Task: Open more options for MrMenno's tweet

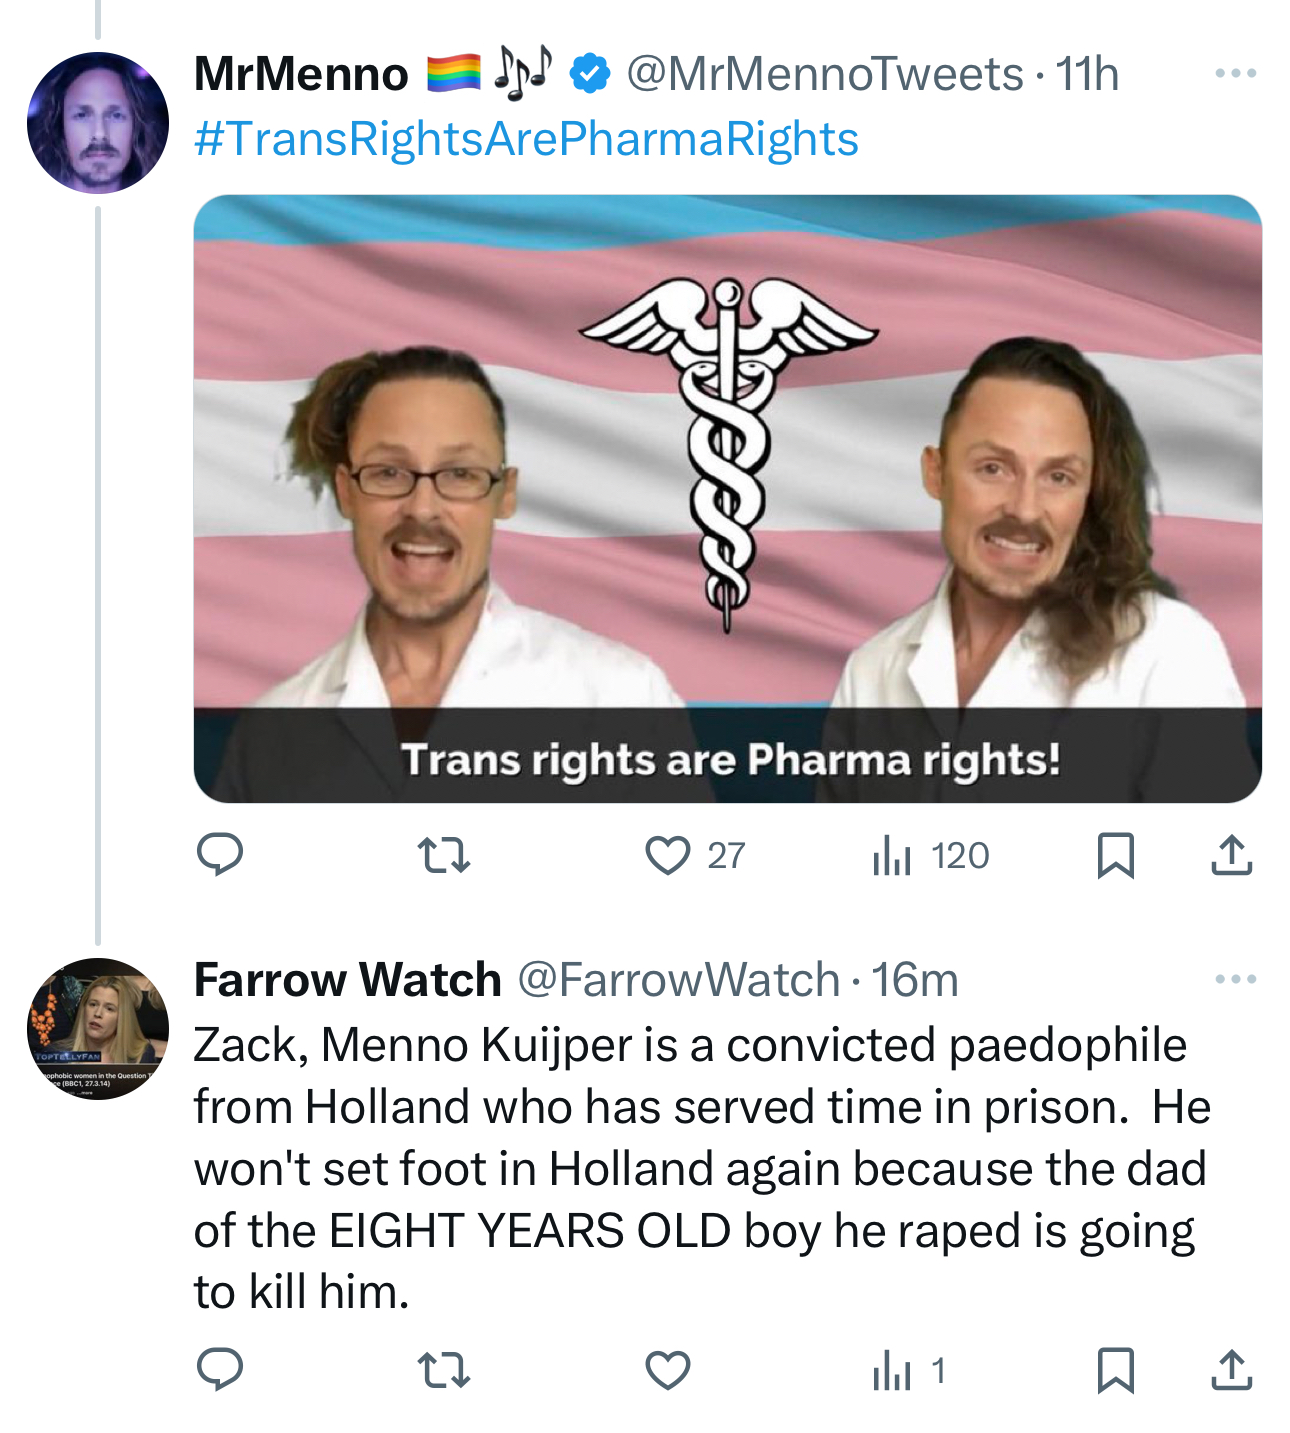Action: click(x=1235, y=74)
